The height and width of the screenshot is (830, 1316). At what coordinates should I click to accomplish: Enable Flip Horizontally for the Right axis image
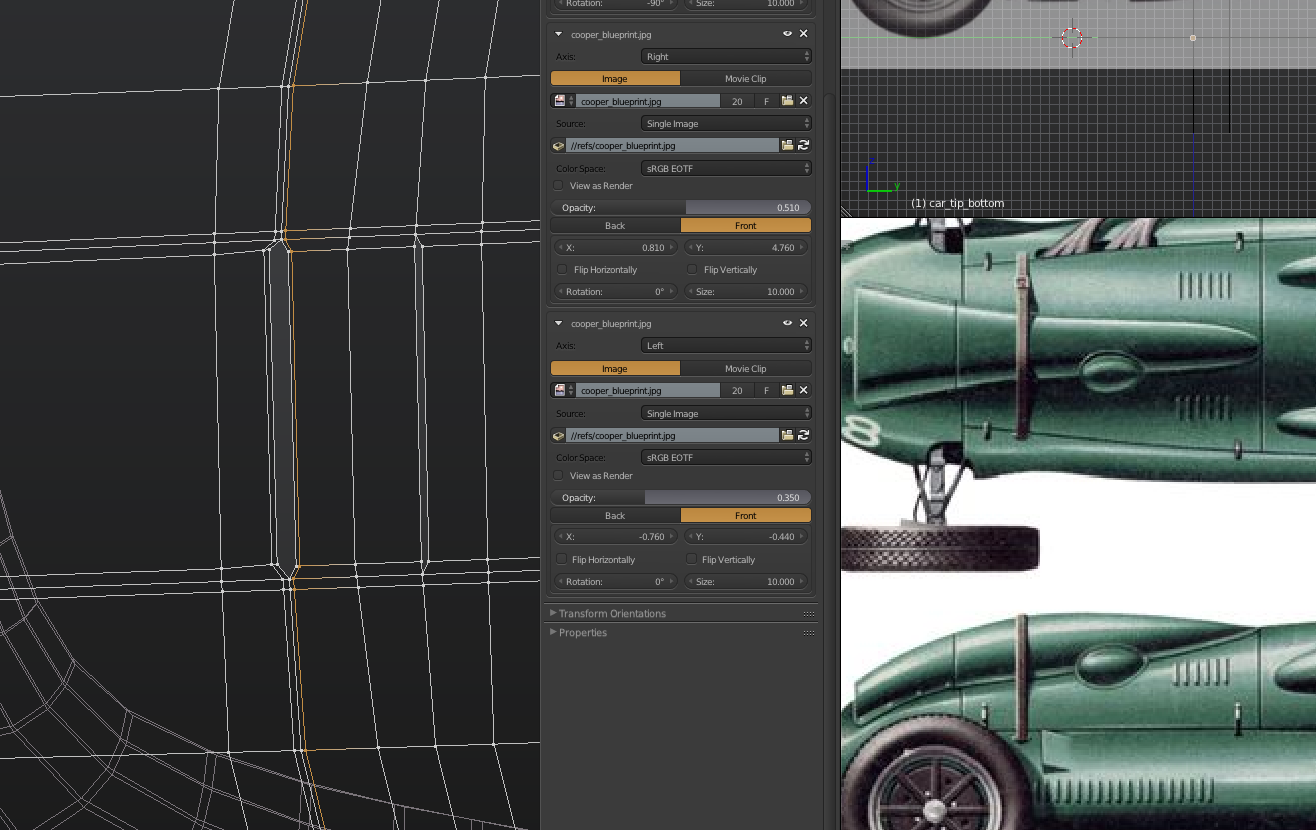[562, 270]
